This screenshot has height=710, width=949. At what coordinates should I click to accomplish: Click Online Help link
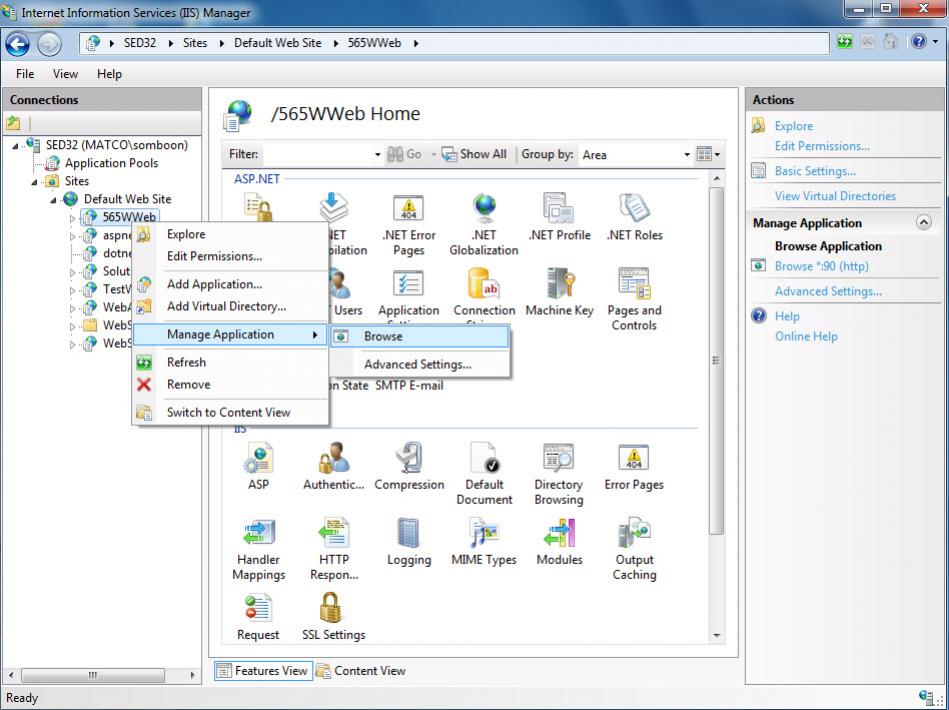point(806,336)
